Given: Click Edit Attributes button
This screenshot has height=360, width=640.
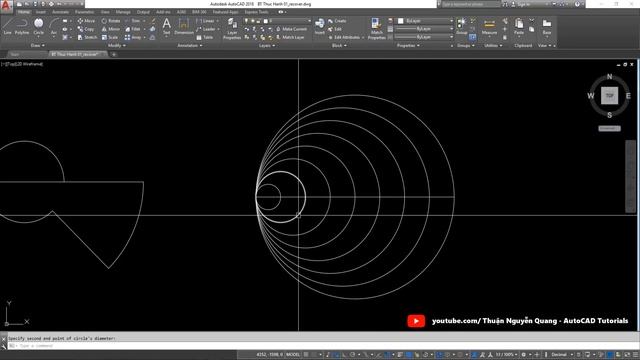Looking at the screenshot, I should tap(344, 37).
